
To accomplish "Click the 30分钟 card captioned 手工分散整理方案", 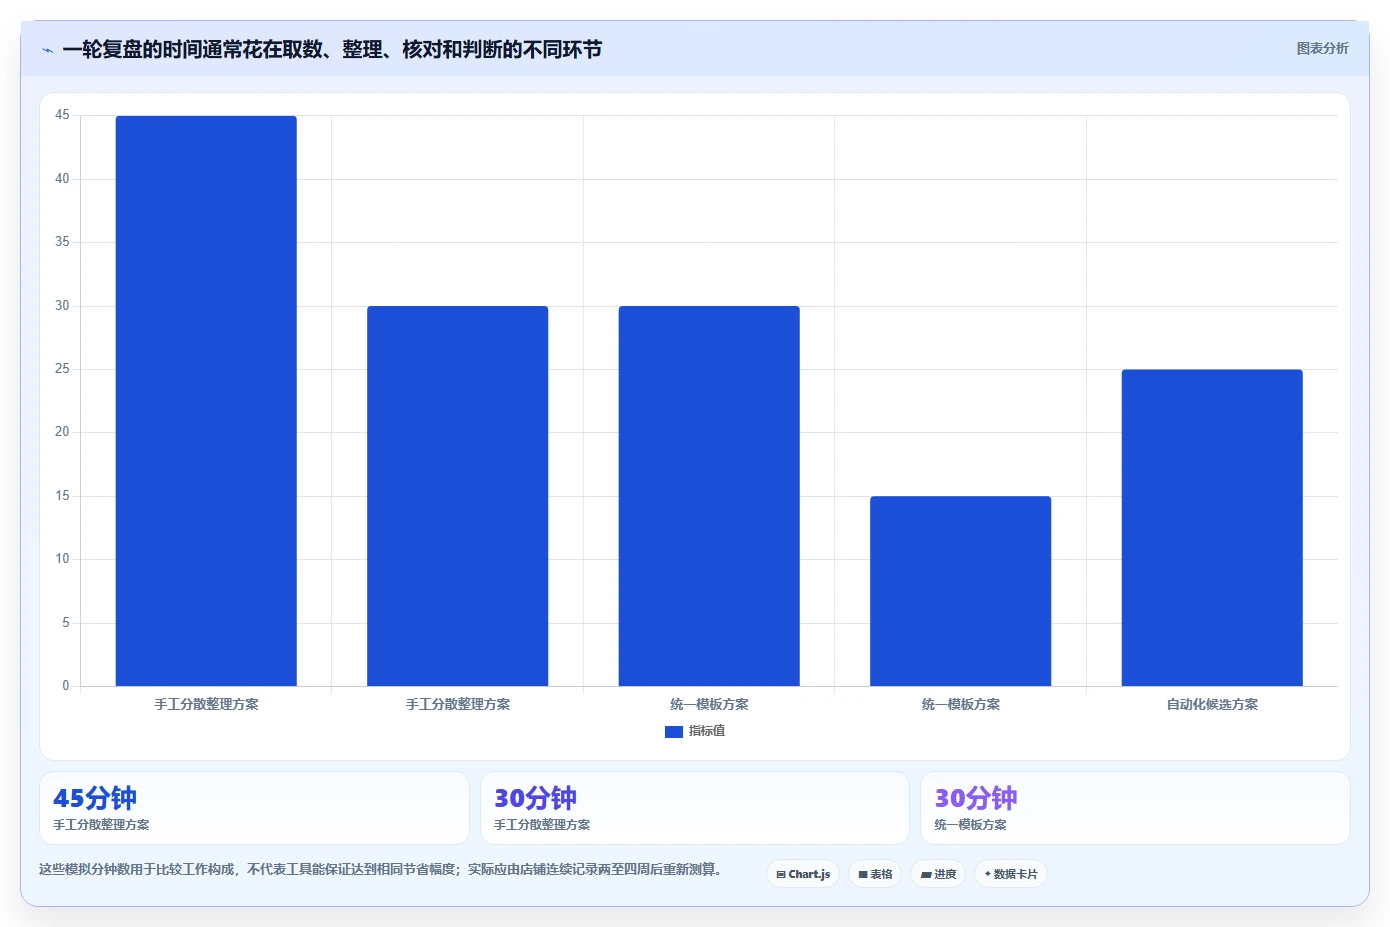I will (x=695, y=808).
